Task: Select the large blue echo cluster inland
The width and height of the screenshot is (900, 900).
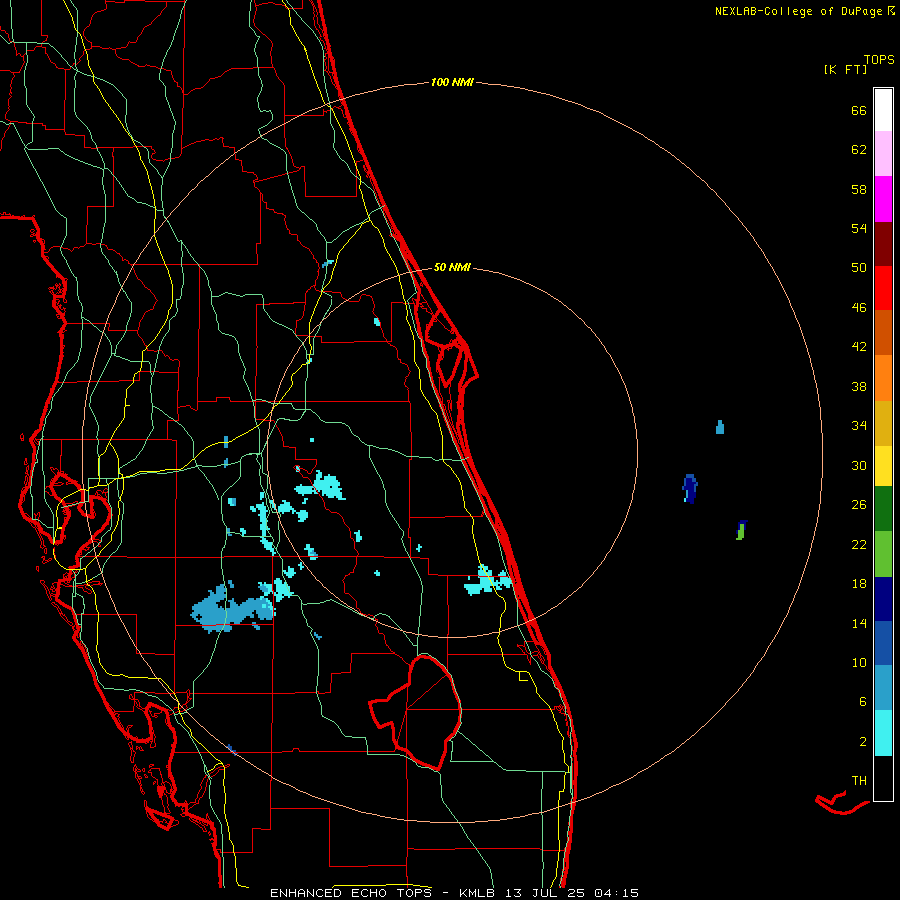Action: pyautogui.click(x=232, y=610)
